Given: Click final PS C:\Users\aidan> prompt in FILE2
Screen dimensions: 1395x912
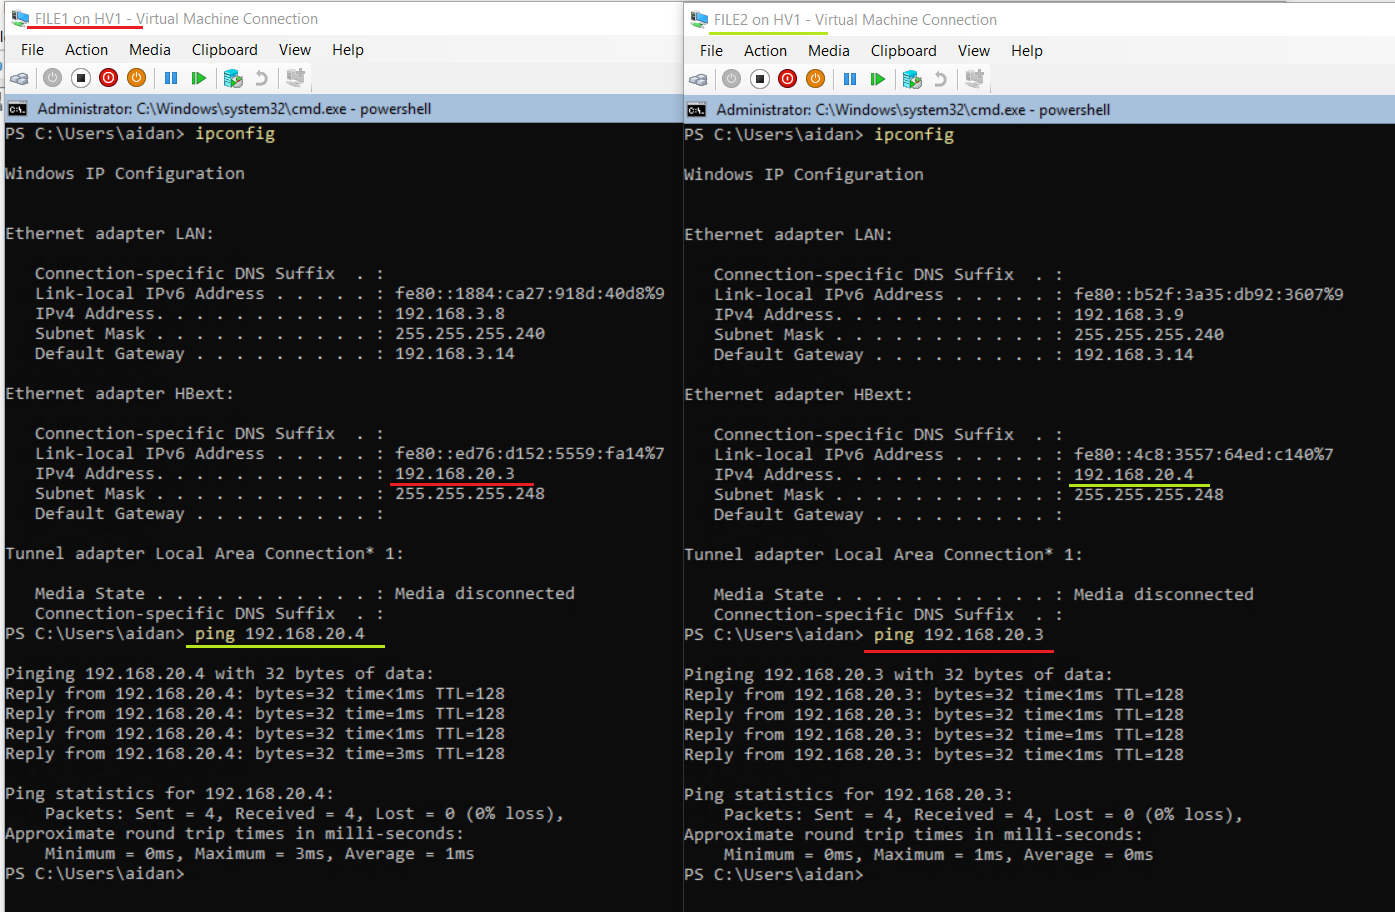Looking at the screenshot, I should coord(774,874).
